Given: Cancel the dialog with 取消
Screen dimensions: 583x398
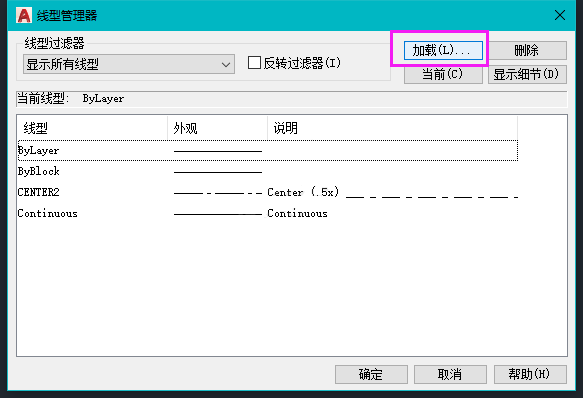Looking at the screenshot, I should [450, 374].
